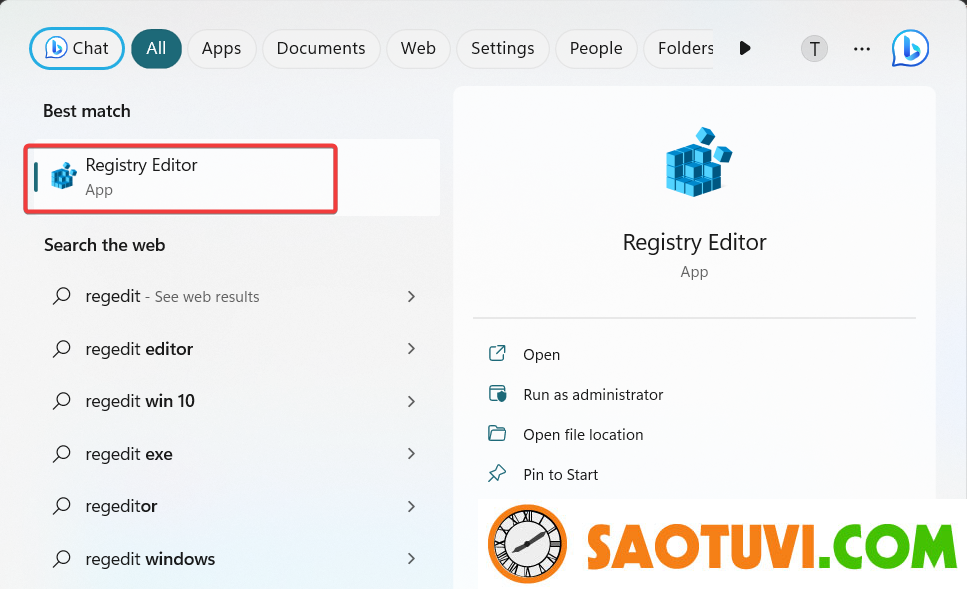The height and width of the screenshot is (589, 967).
Task: Expand the chevron next to 'regedit editor'
Action: 411,349
